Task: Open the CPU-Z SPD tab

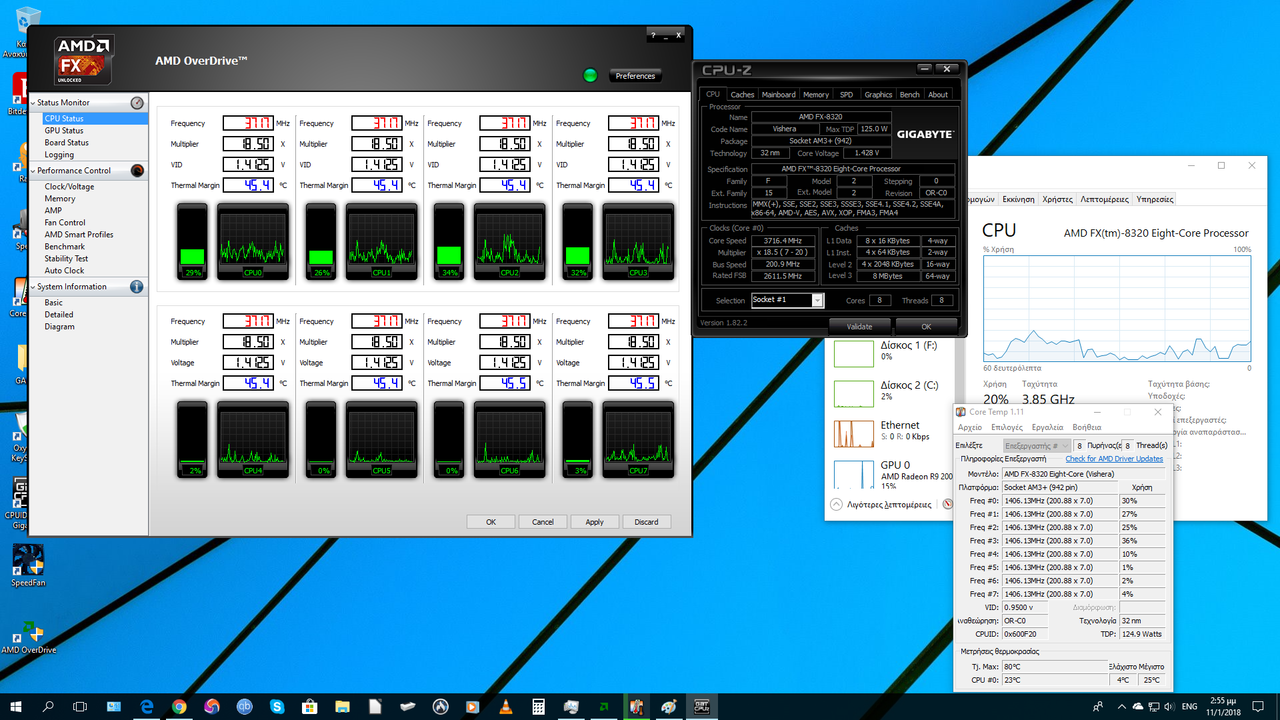Action: point(846,95)
